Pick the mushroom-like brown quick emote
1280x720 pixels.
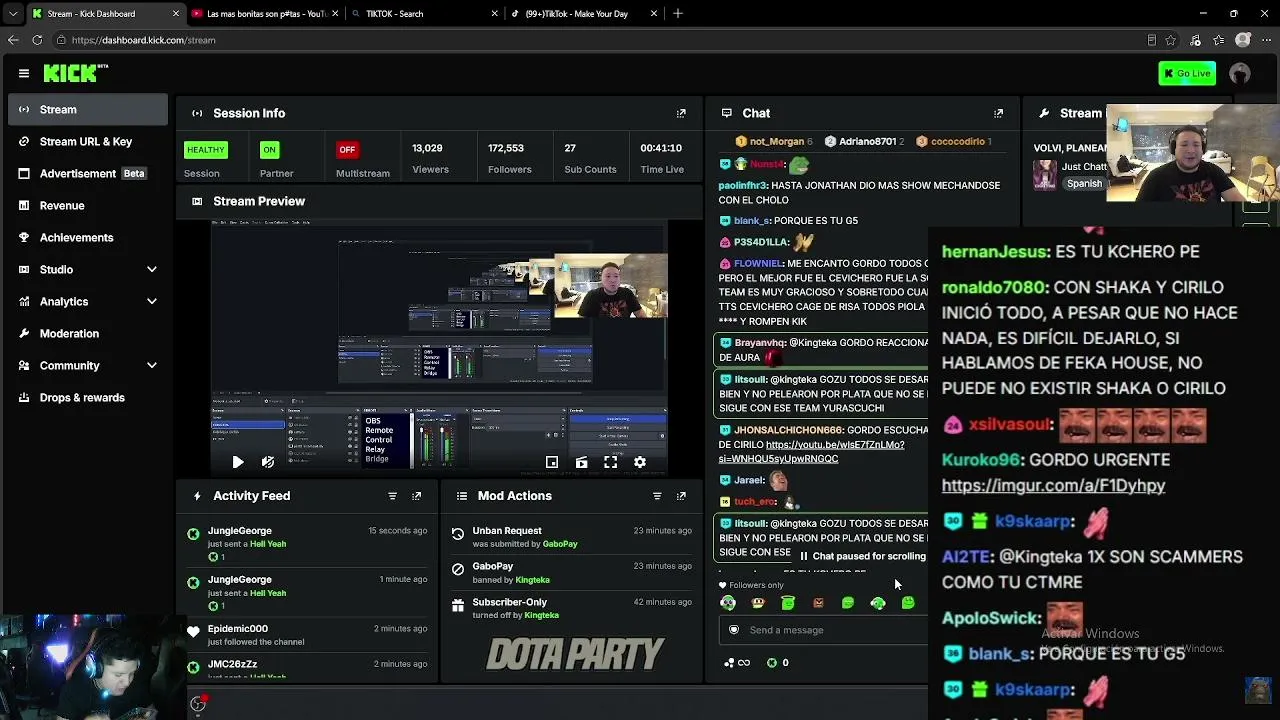click(x=758, y=603)
